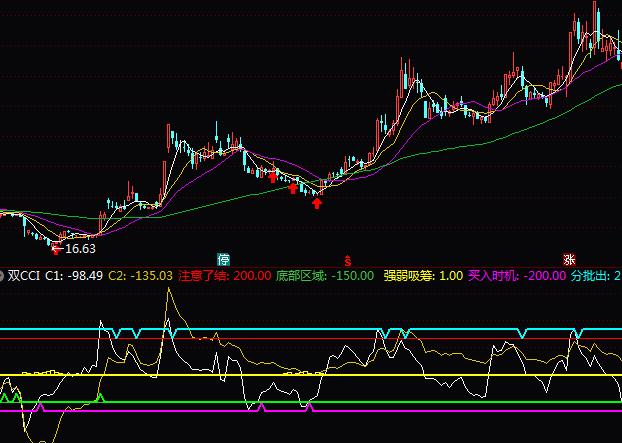Click the 买入时机: -200.00 label

tap(517, 276)
